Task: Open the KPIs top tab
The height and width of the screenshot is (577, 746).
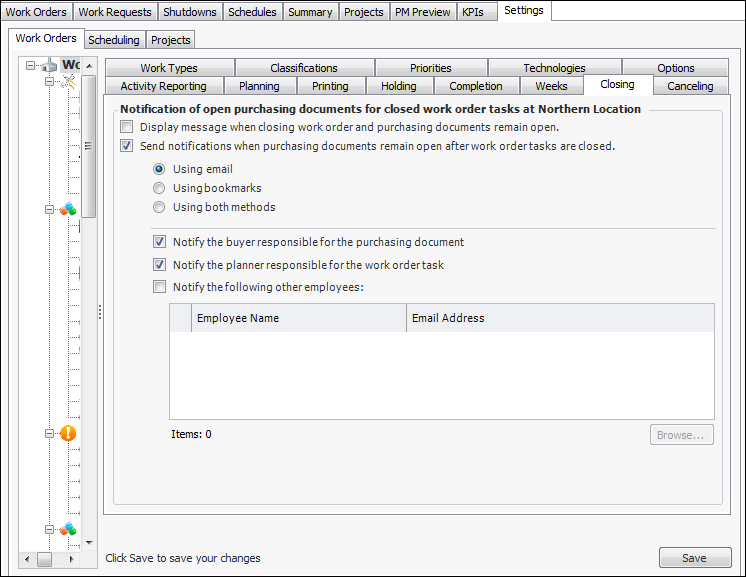Action: tap(473, 12)
